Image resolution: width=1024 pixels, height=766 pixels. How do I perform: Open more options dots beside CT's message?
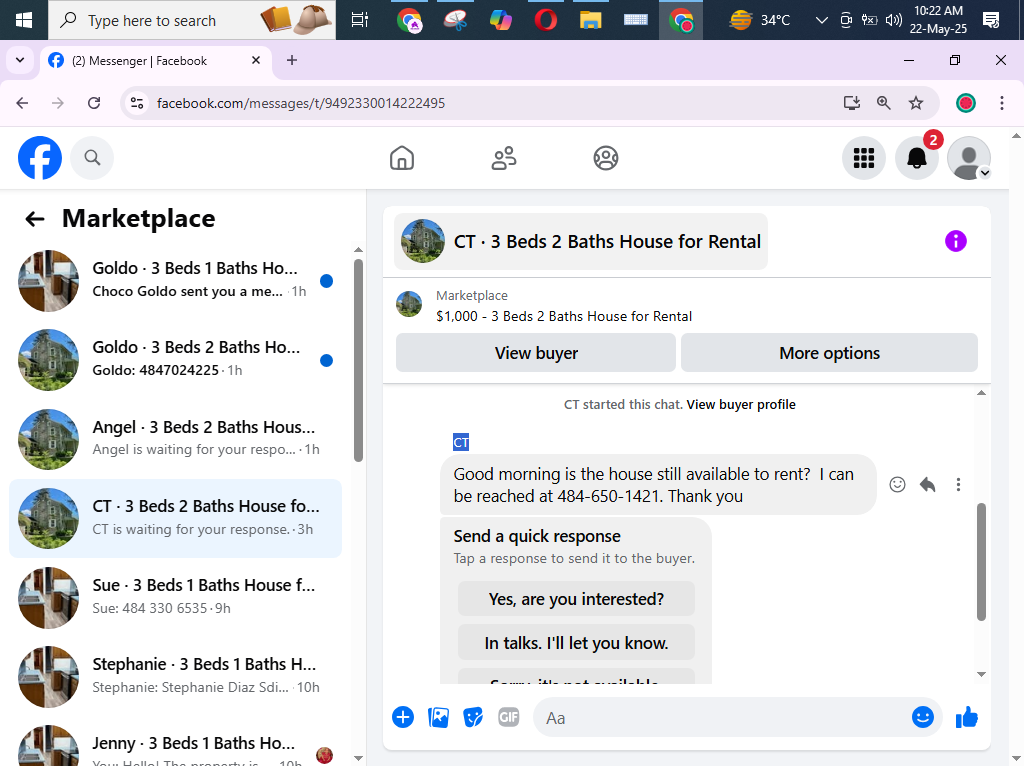click(x=958, y=485)
